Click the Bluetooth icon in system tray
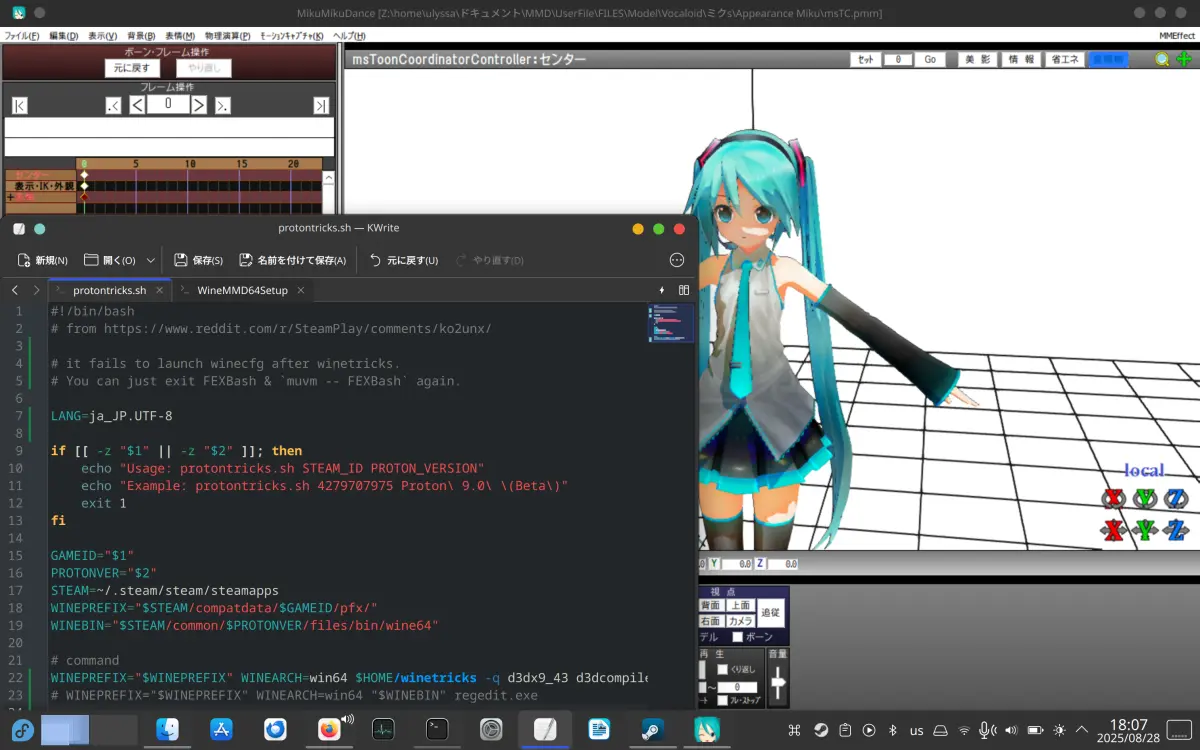The image size is (1200, 750). [x=893, y=730]
